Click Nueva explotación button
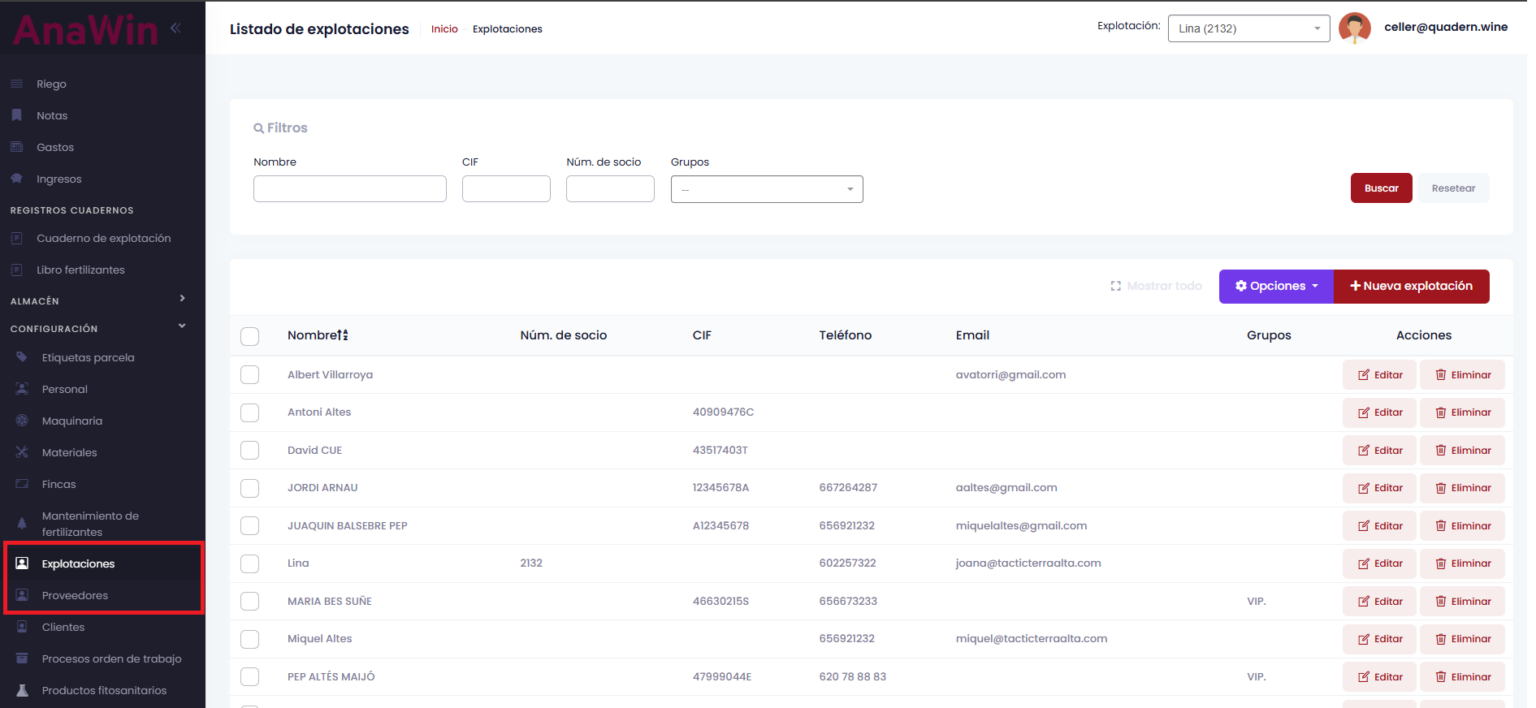Screen dimensions: 1536x708 point(1411,286)
